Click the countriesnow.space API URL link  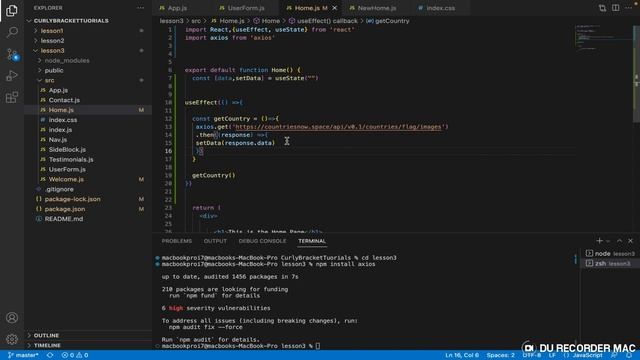338,127
